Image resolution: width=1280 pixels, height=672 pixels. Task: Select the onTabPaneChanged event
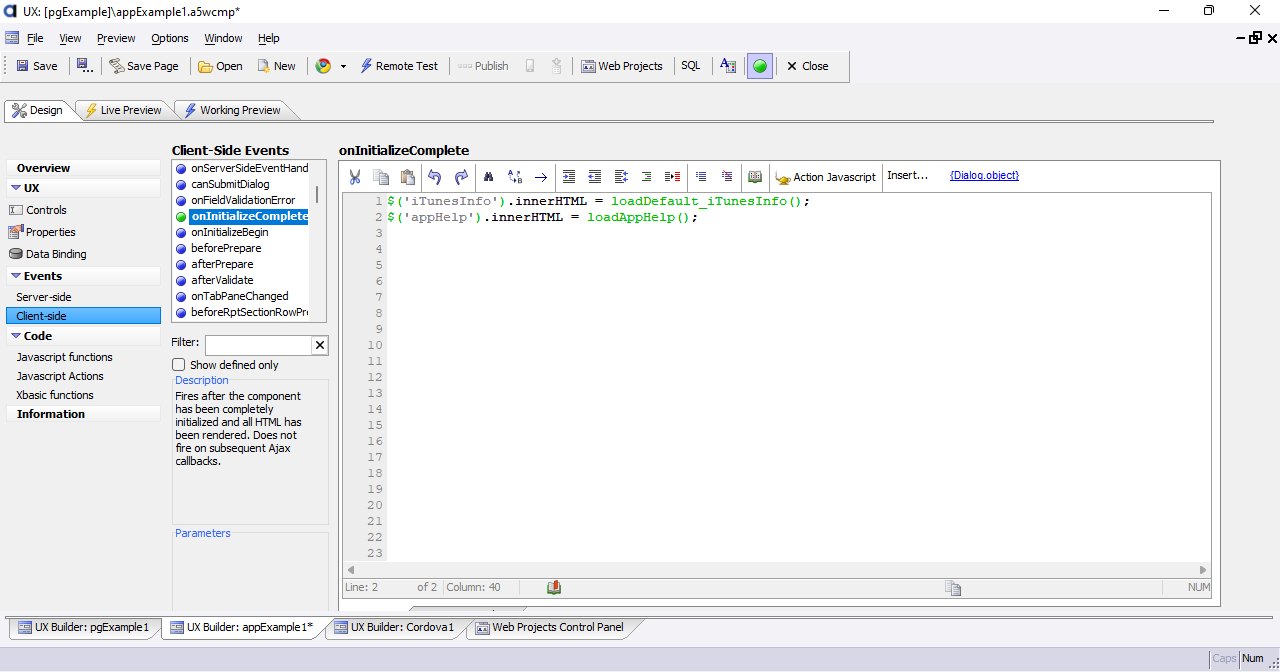tap(239, 296)
